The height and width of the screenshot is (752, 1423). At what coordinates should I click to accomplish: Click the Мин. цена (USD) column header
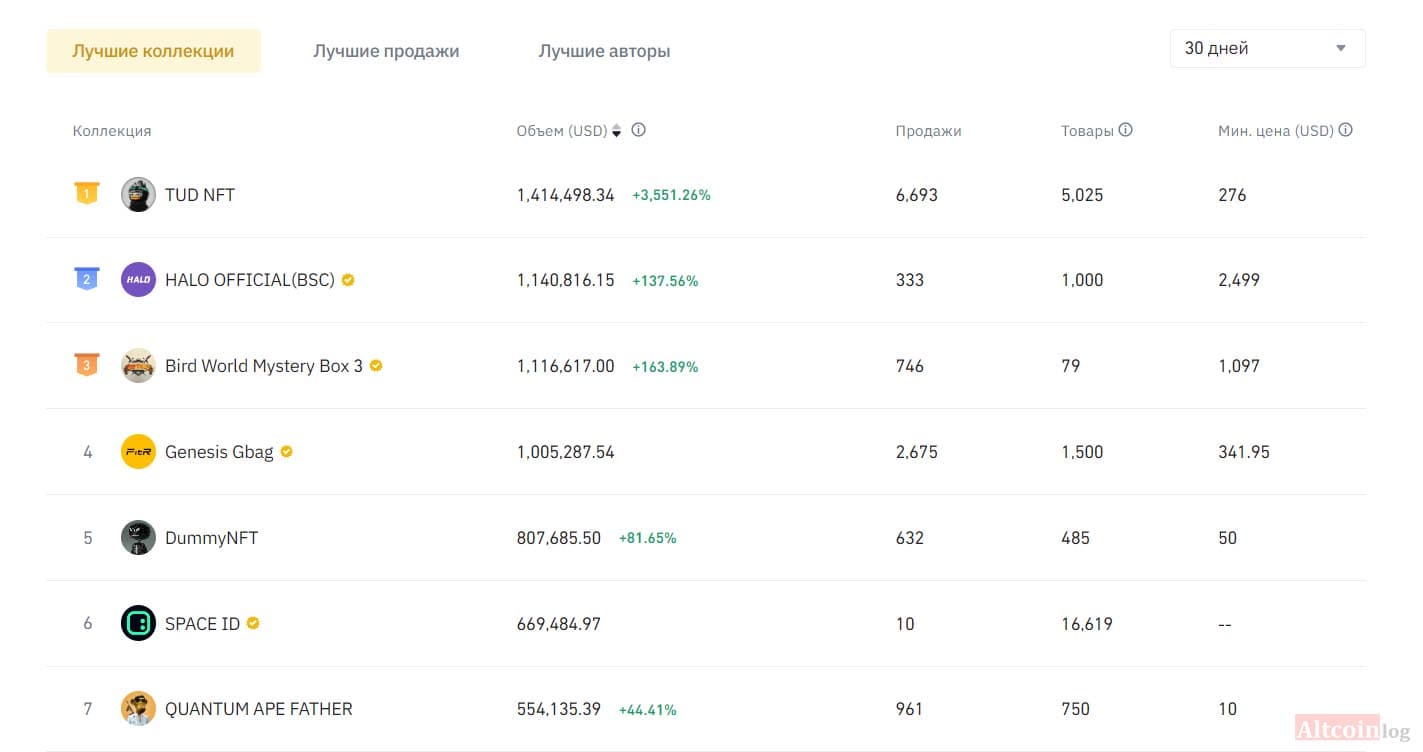click(1276, 131)
